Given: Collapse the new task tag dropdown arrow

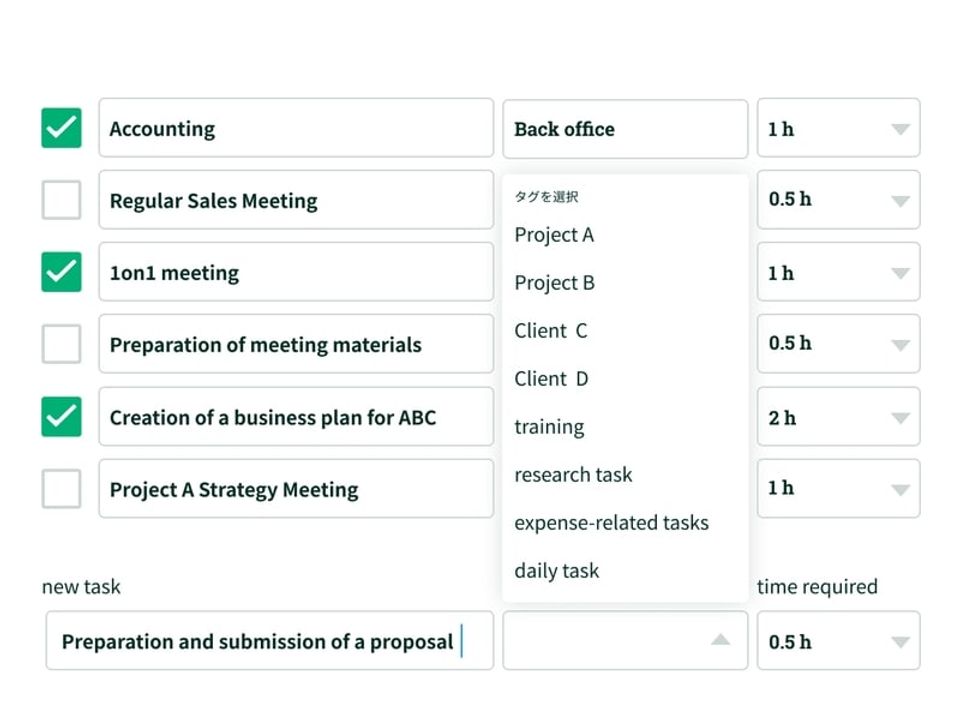Looking at the screenshot, I should click(x=720, y=640).
